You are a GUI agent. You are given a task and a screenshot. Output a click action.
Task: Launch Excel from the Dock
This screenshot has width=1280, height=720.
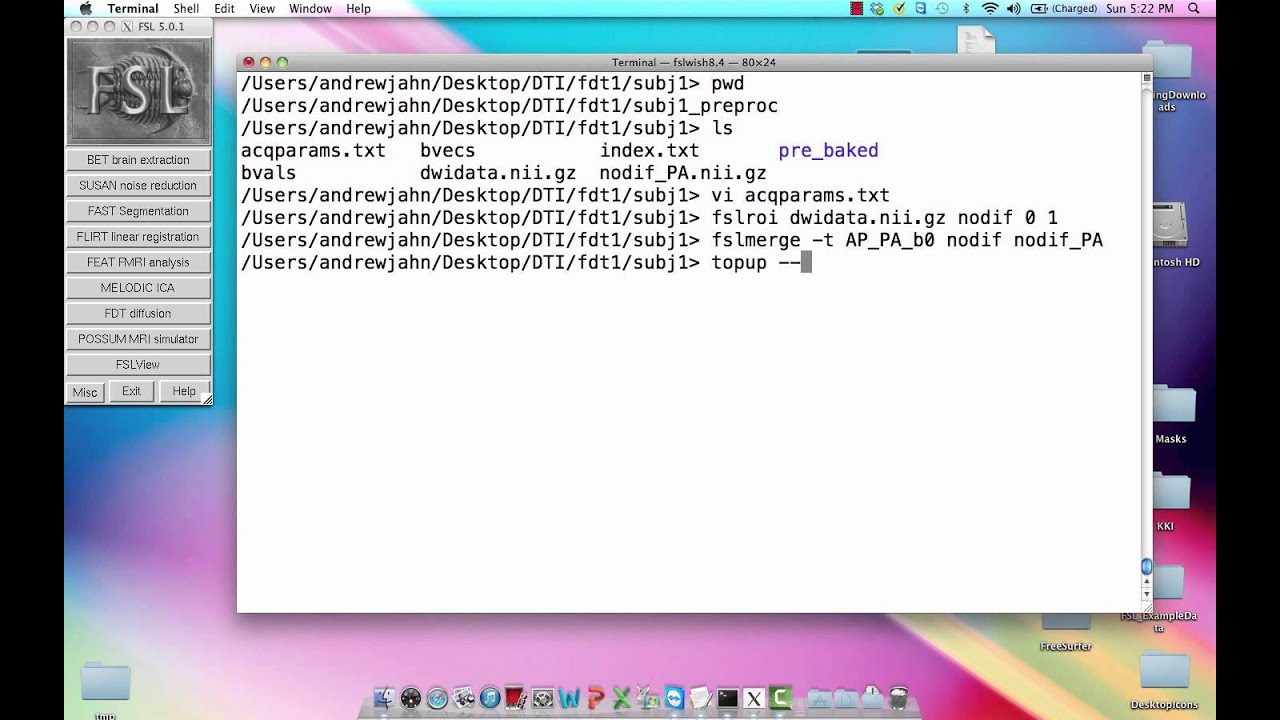point(622,698)
